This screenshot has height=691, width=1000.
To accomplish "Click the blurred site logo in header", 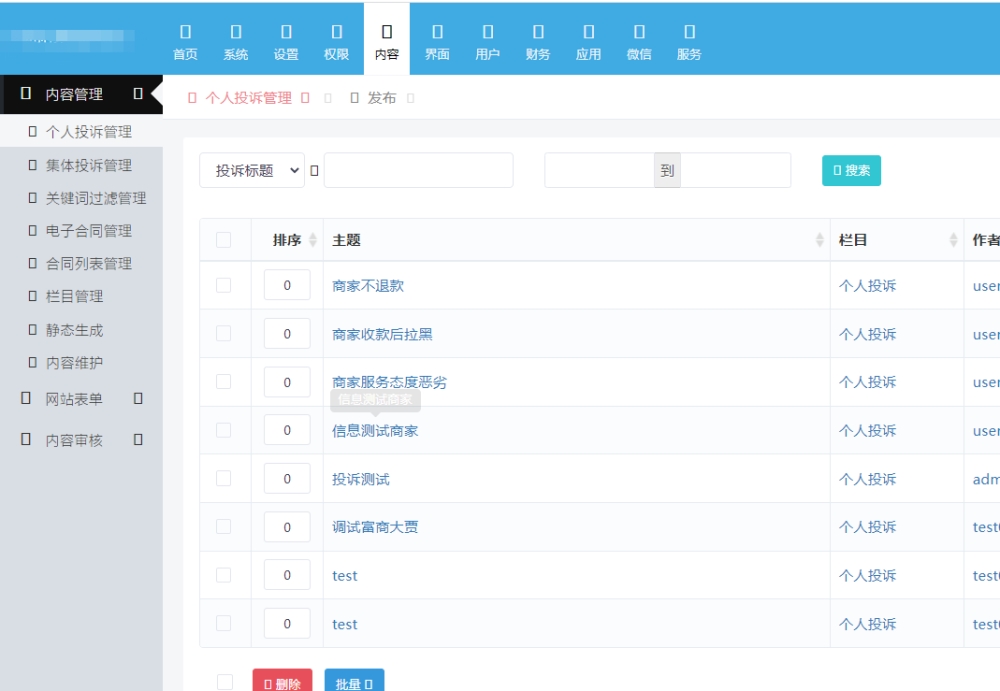I will 68,40.
